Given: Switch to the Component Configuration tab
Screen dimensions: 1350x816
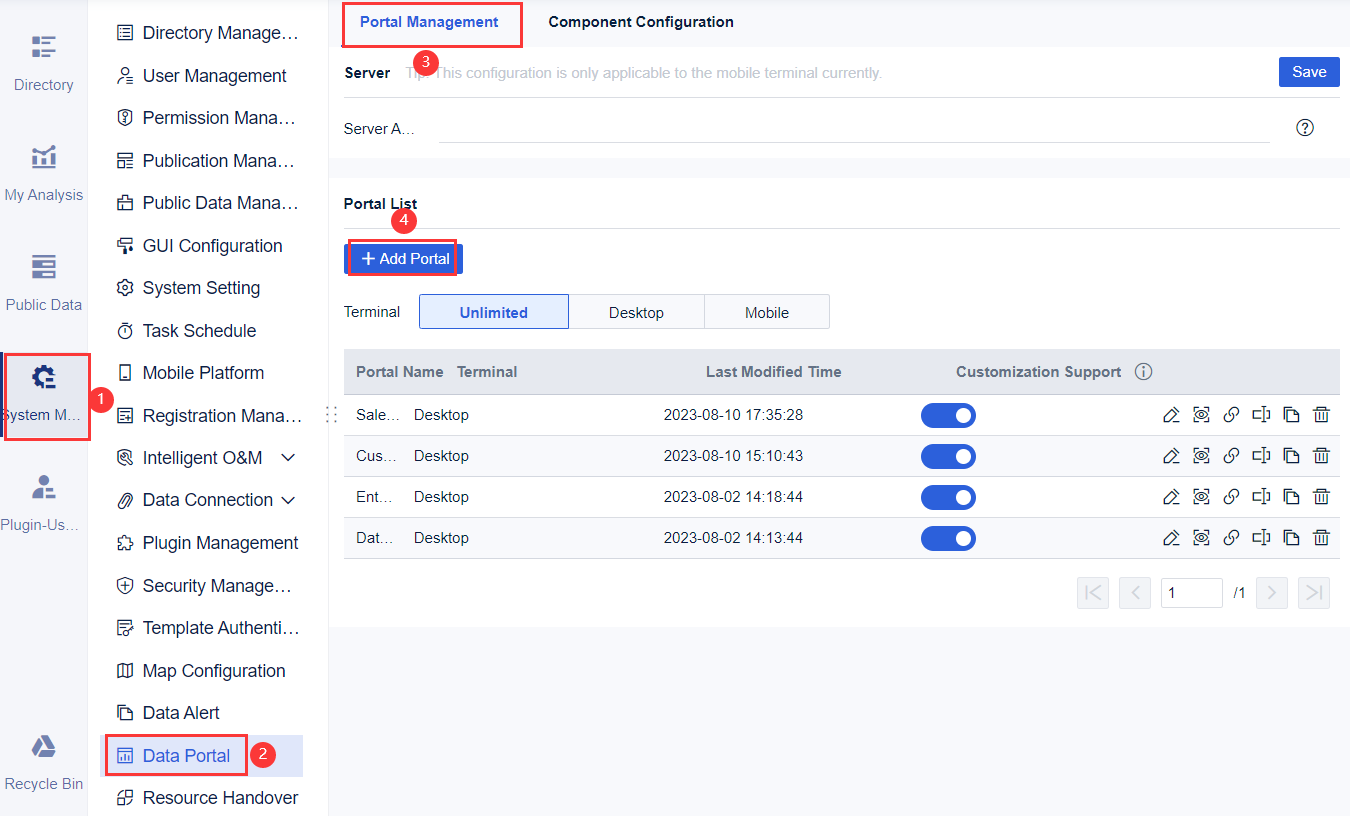Looking at the screenshot, I should 640,21.
